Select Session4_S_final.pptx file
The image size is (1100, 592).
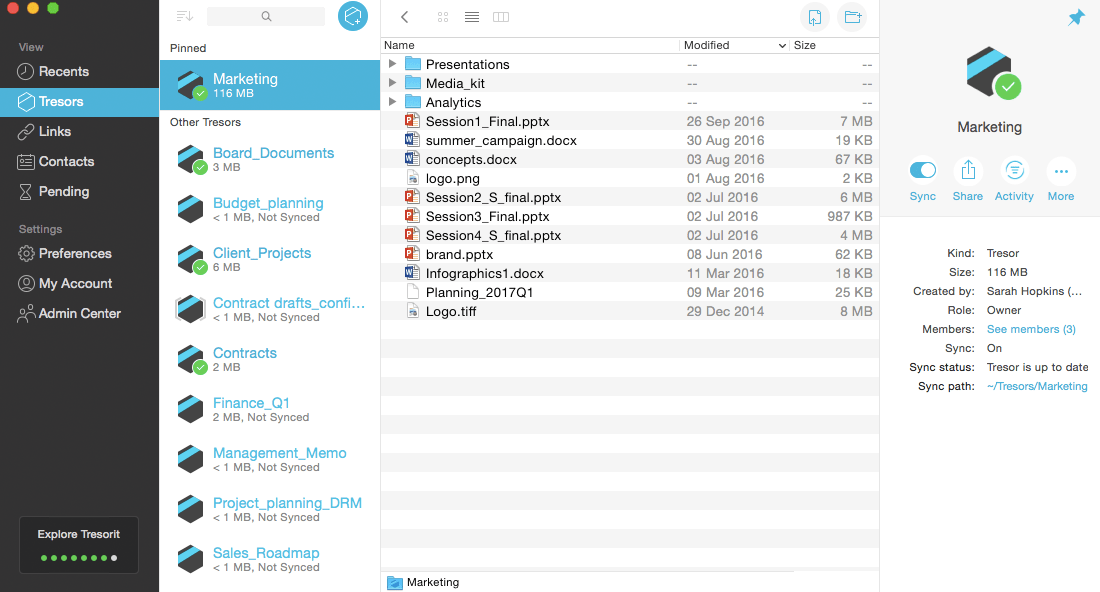click(x=629, y=235)
